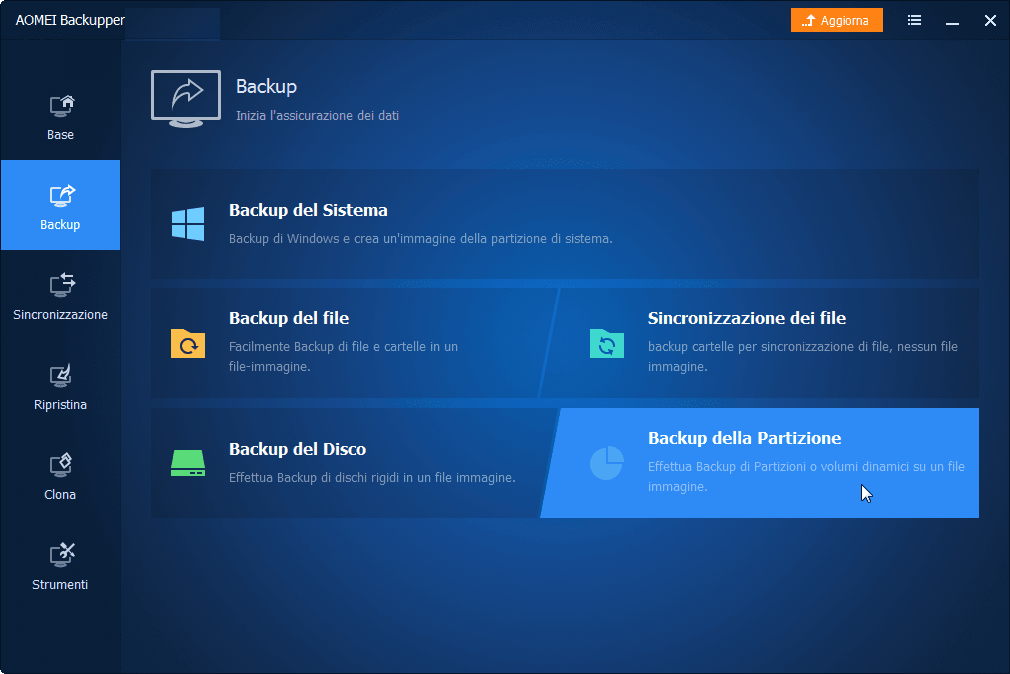Open the hamburger menu in title bar

pos(914,21)
